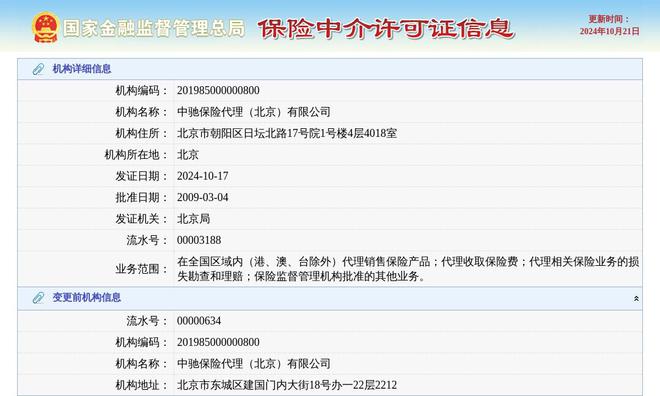Select the 机构所在地 value 北京
Viewport: 660px width, 396px height.
[x=188, y=154]
